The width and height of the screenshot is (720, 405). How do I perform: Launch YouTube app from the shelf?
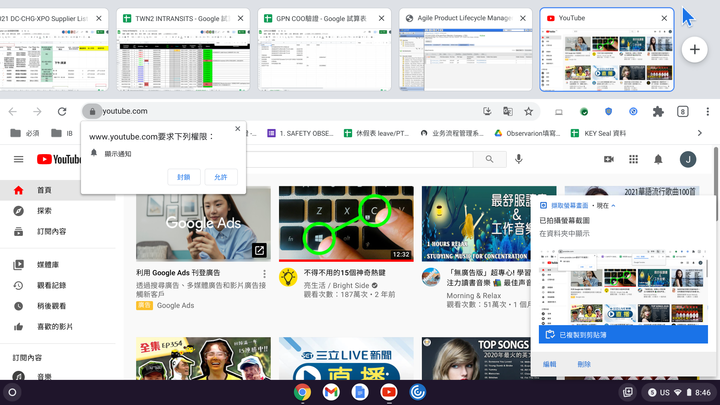[x=389, y=392]
